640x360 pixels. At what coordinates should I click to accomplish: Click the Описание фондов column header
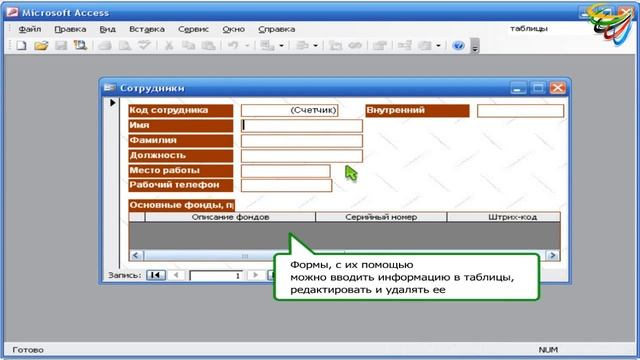click(230, 217)
